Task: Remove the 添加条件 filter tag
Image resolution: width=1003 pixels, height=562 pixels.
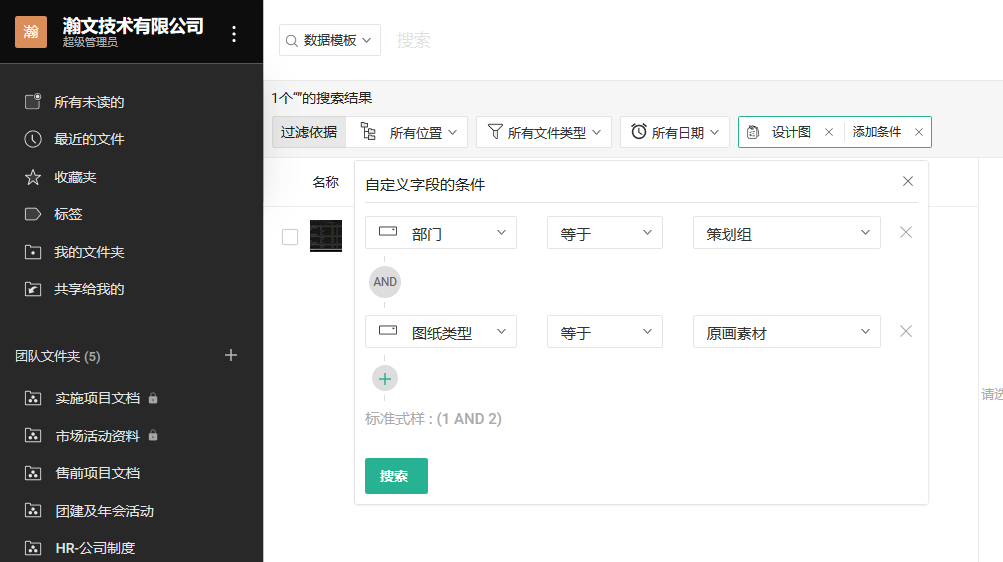Action: click(919, 132)
